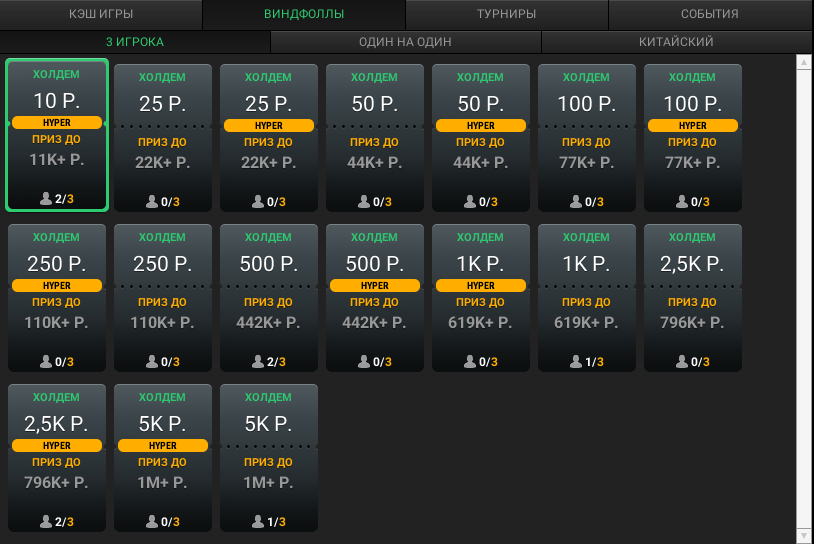Switch to the ТУРНИРЫ tab
The width and height of the screenshot is (814, 544).
pyautogui.click(x=506, y=14)
